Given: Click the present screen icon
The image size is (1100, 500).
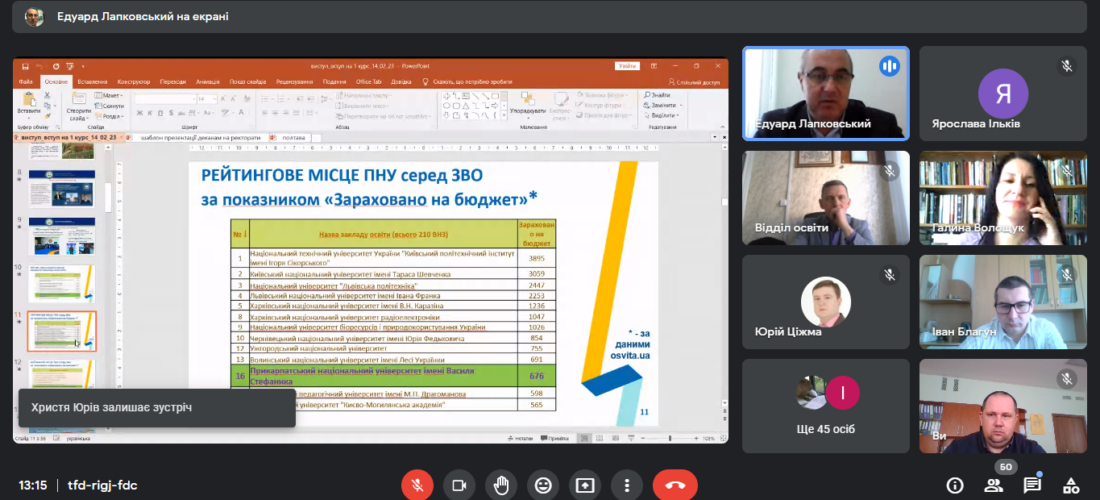Looking at the screenshot, I should [585, 485].
